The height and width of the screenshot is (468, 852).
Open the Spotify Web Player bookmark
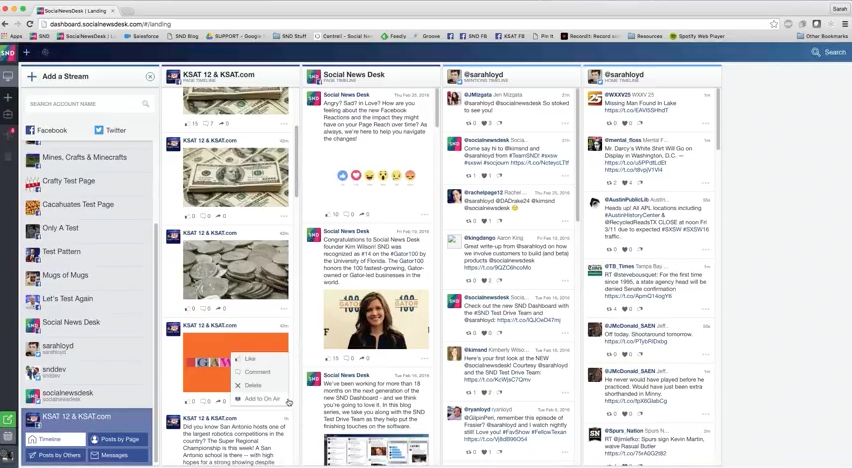click(x=697, y=36)
